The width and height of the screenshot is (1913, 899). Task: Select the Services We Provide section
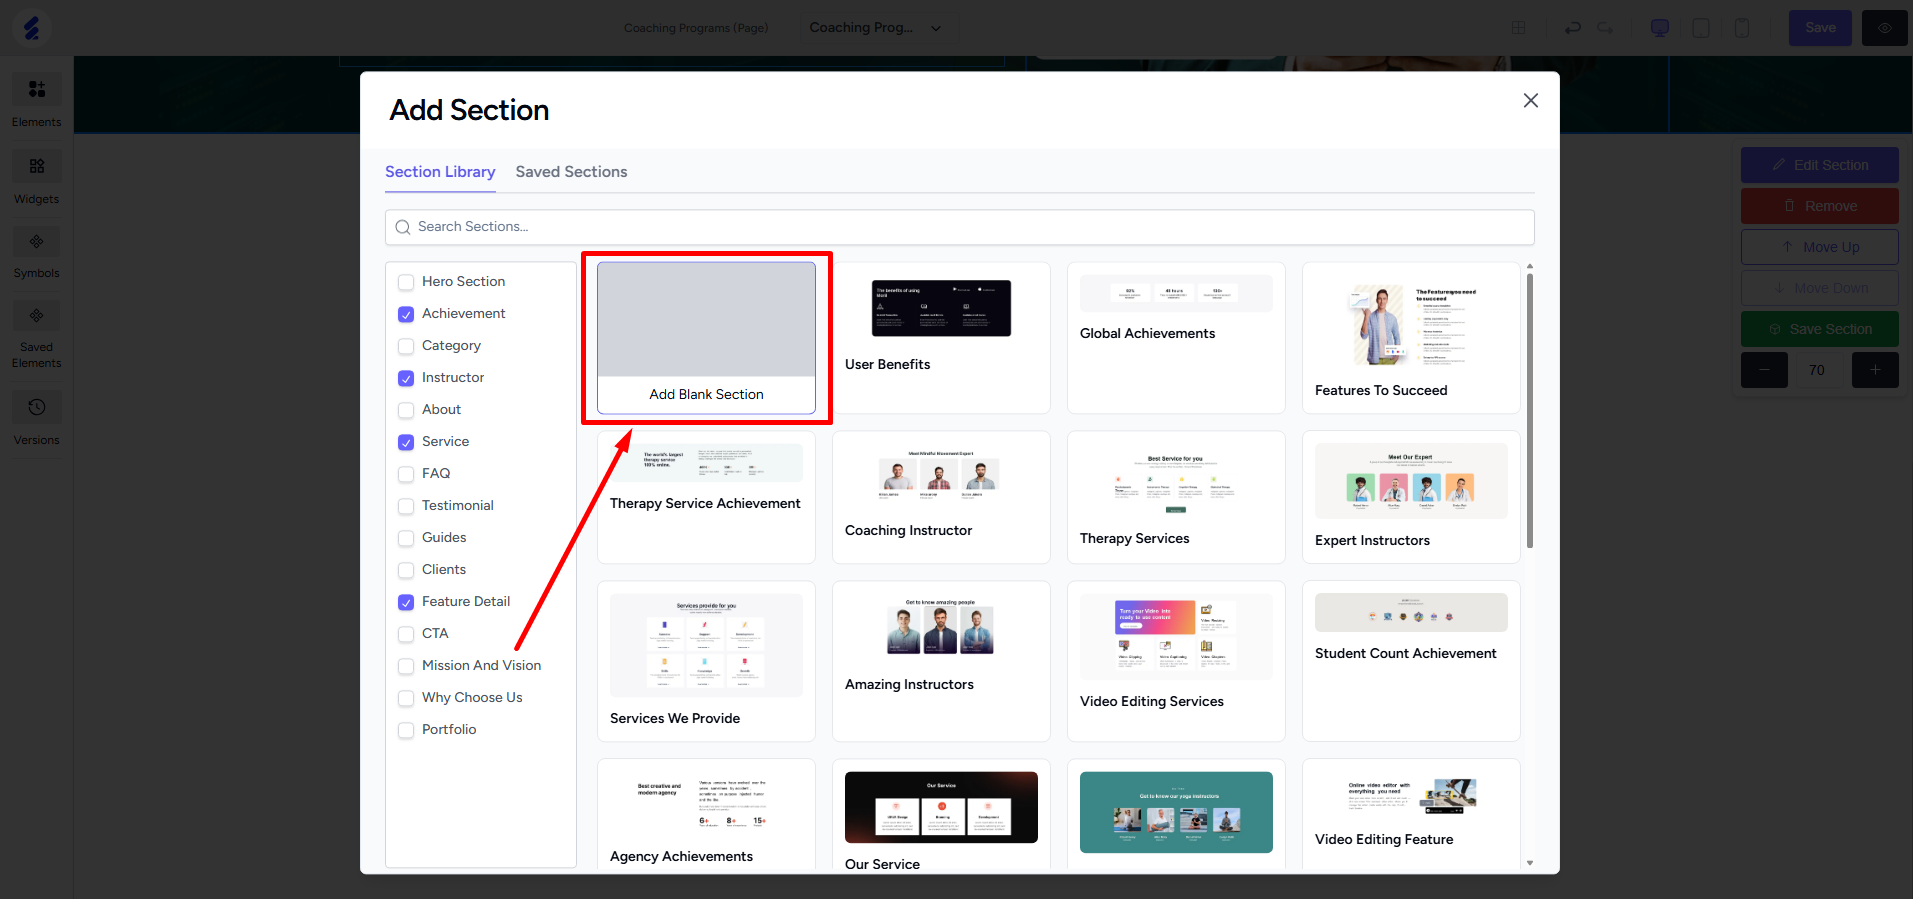706,661
